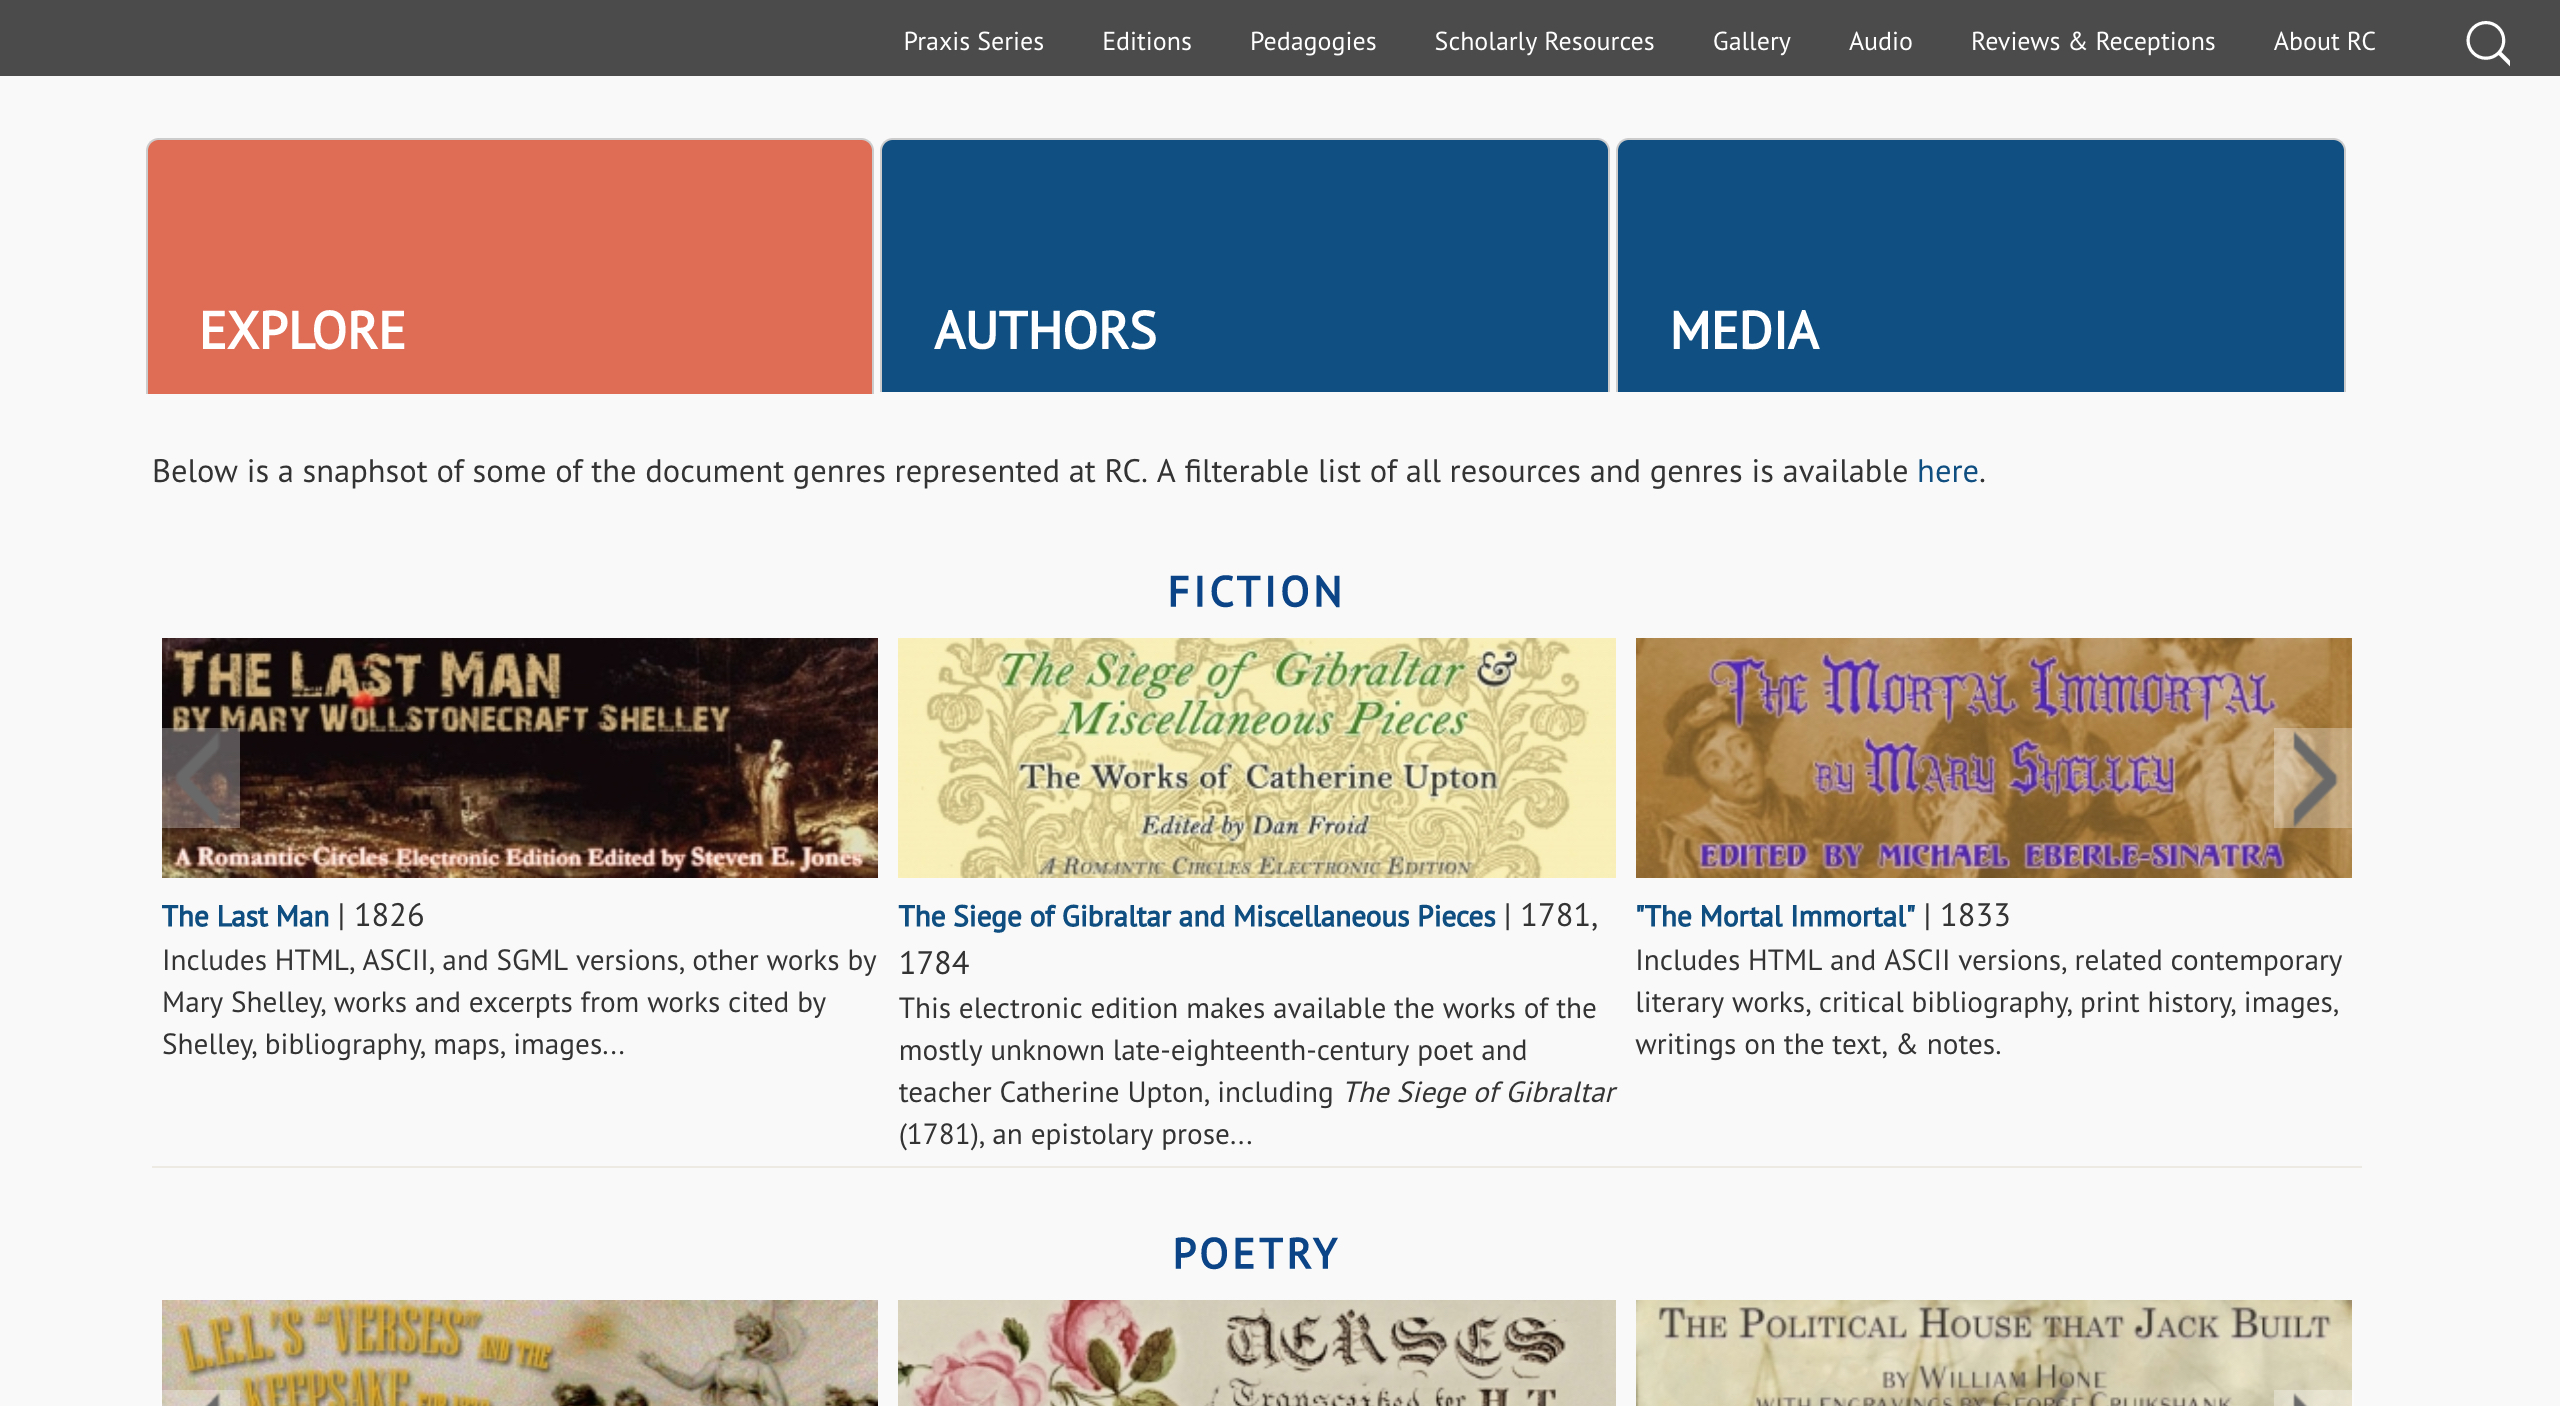Follow the 'here' filterable list link
Screen dimensions: 2560x1406
(1947, 471)
